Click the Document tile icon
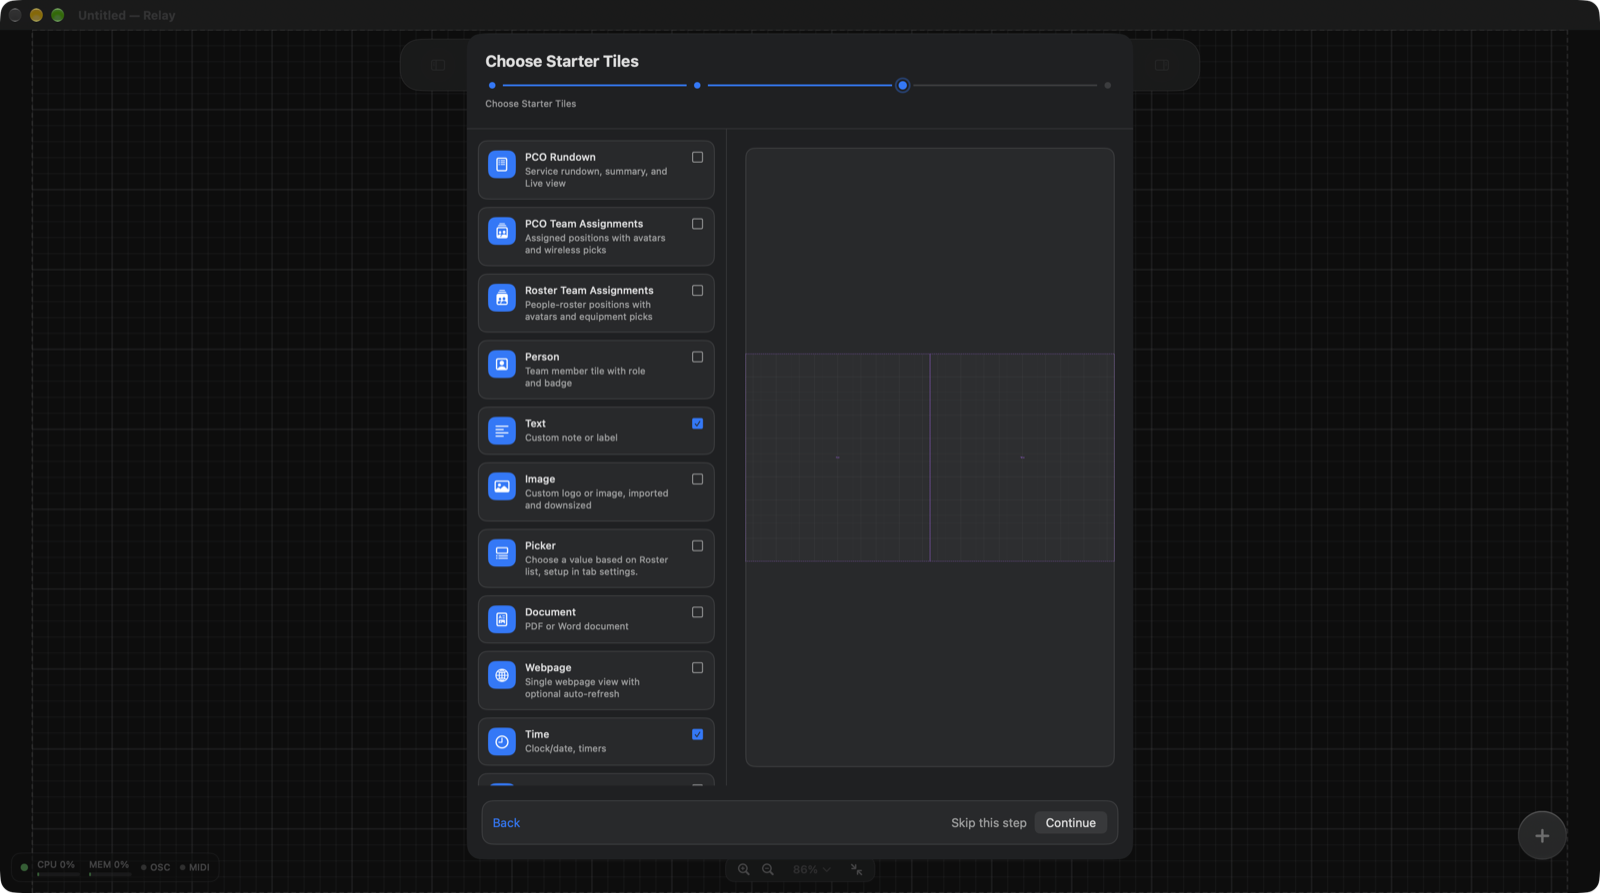Screen dimensions: 1600x893 click(502, 619)
